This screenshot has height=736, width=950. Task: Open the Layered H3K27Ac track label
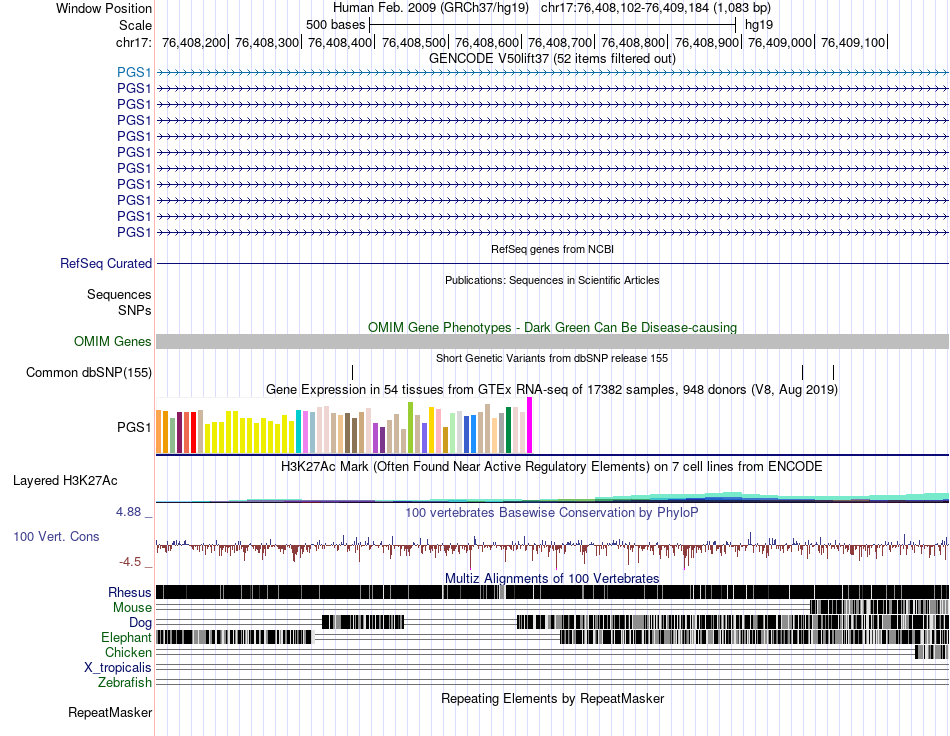pos(65,480)
